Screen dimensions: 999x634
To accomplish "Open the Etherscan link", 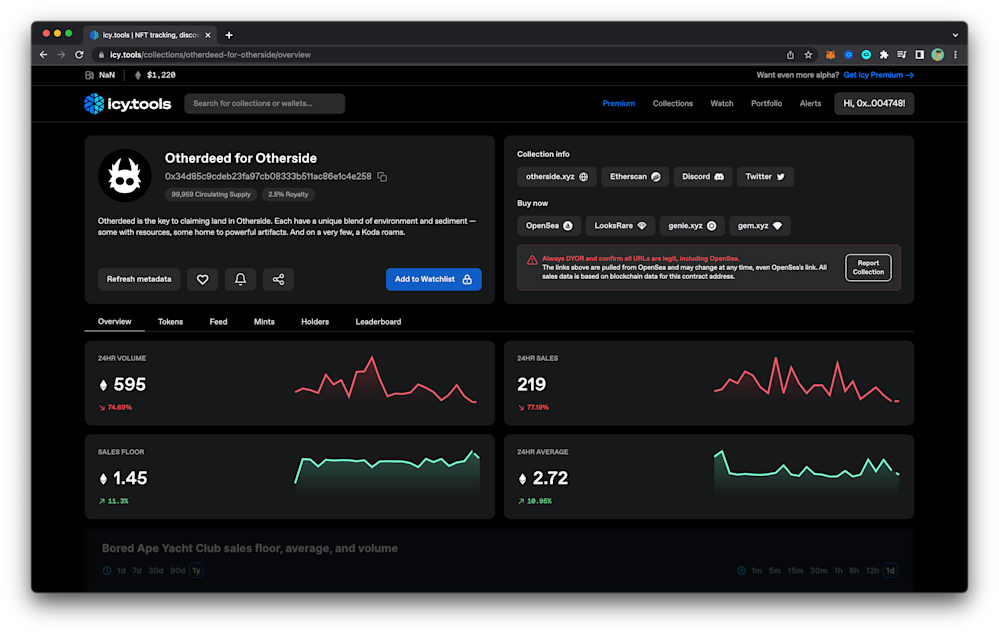I will pyautogui.click(x=635, y=177).
